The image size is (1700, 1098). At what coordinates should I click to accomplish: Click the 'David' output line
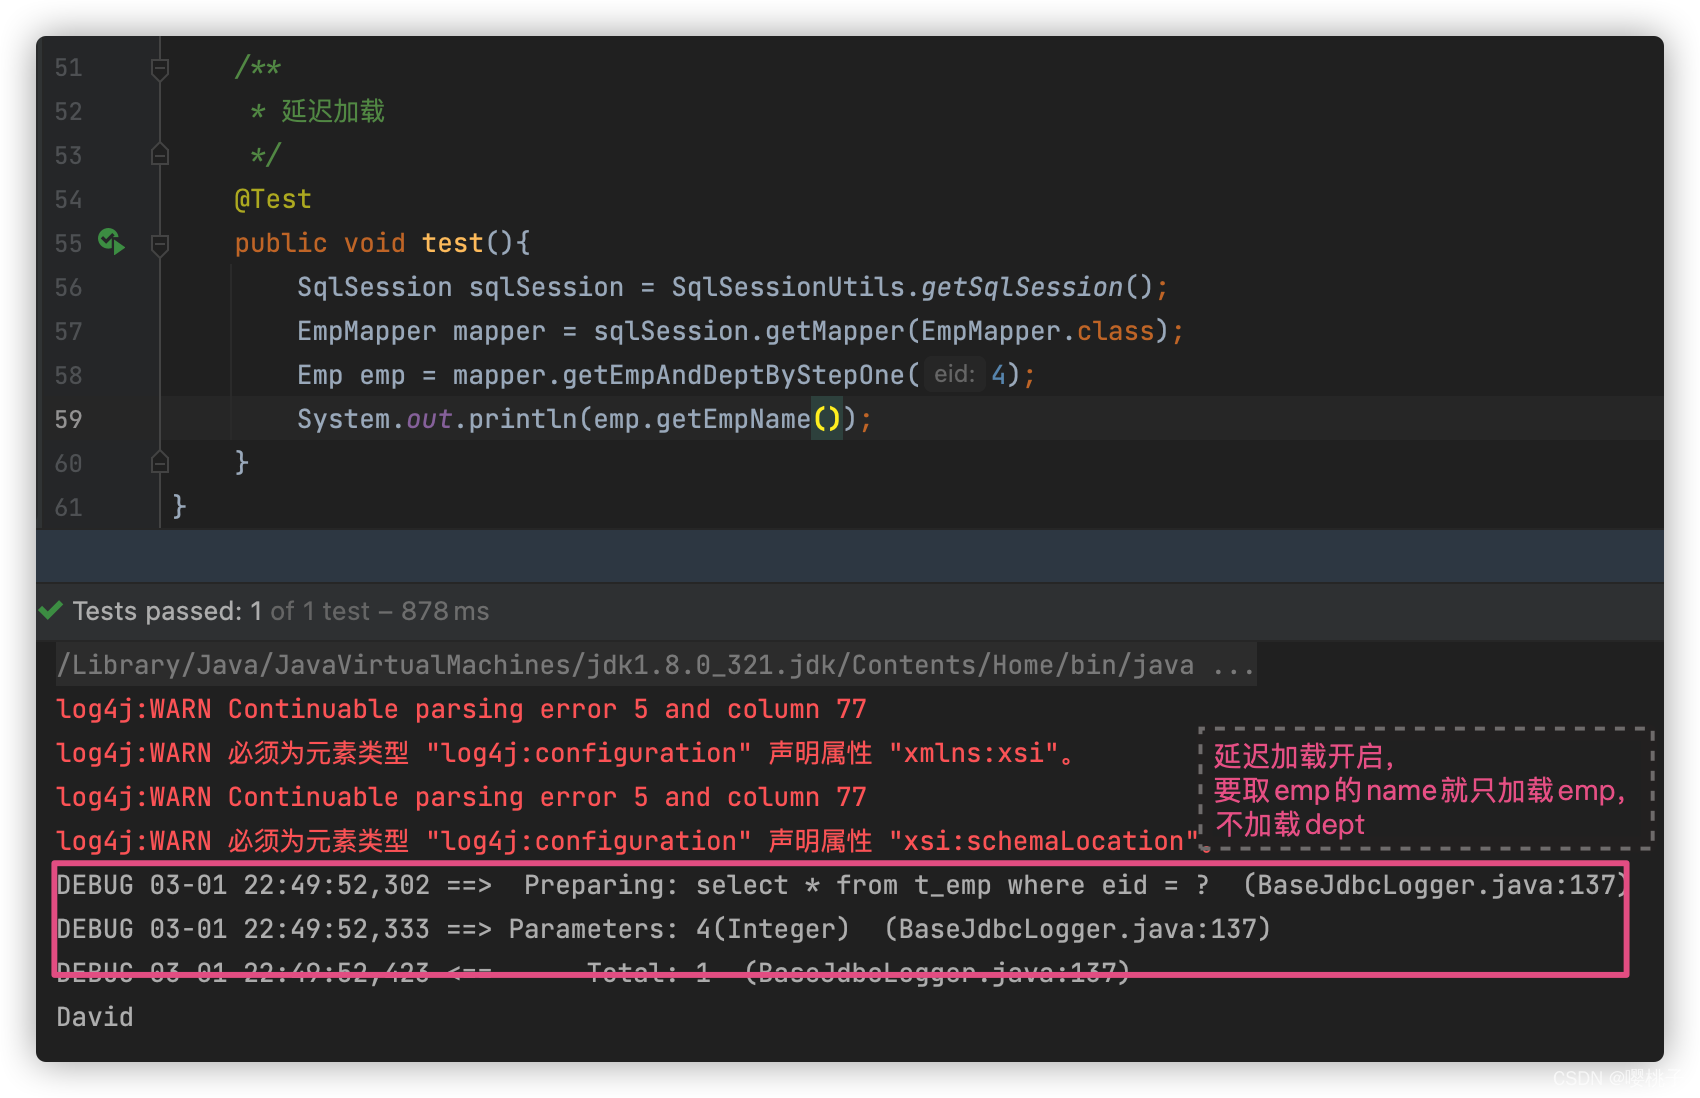point(95,1017)
